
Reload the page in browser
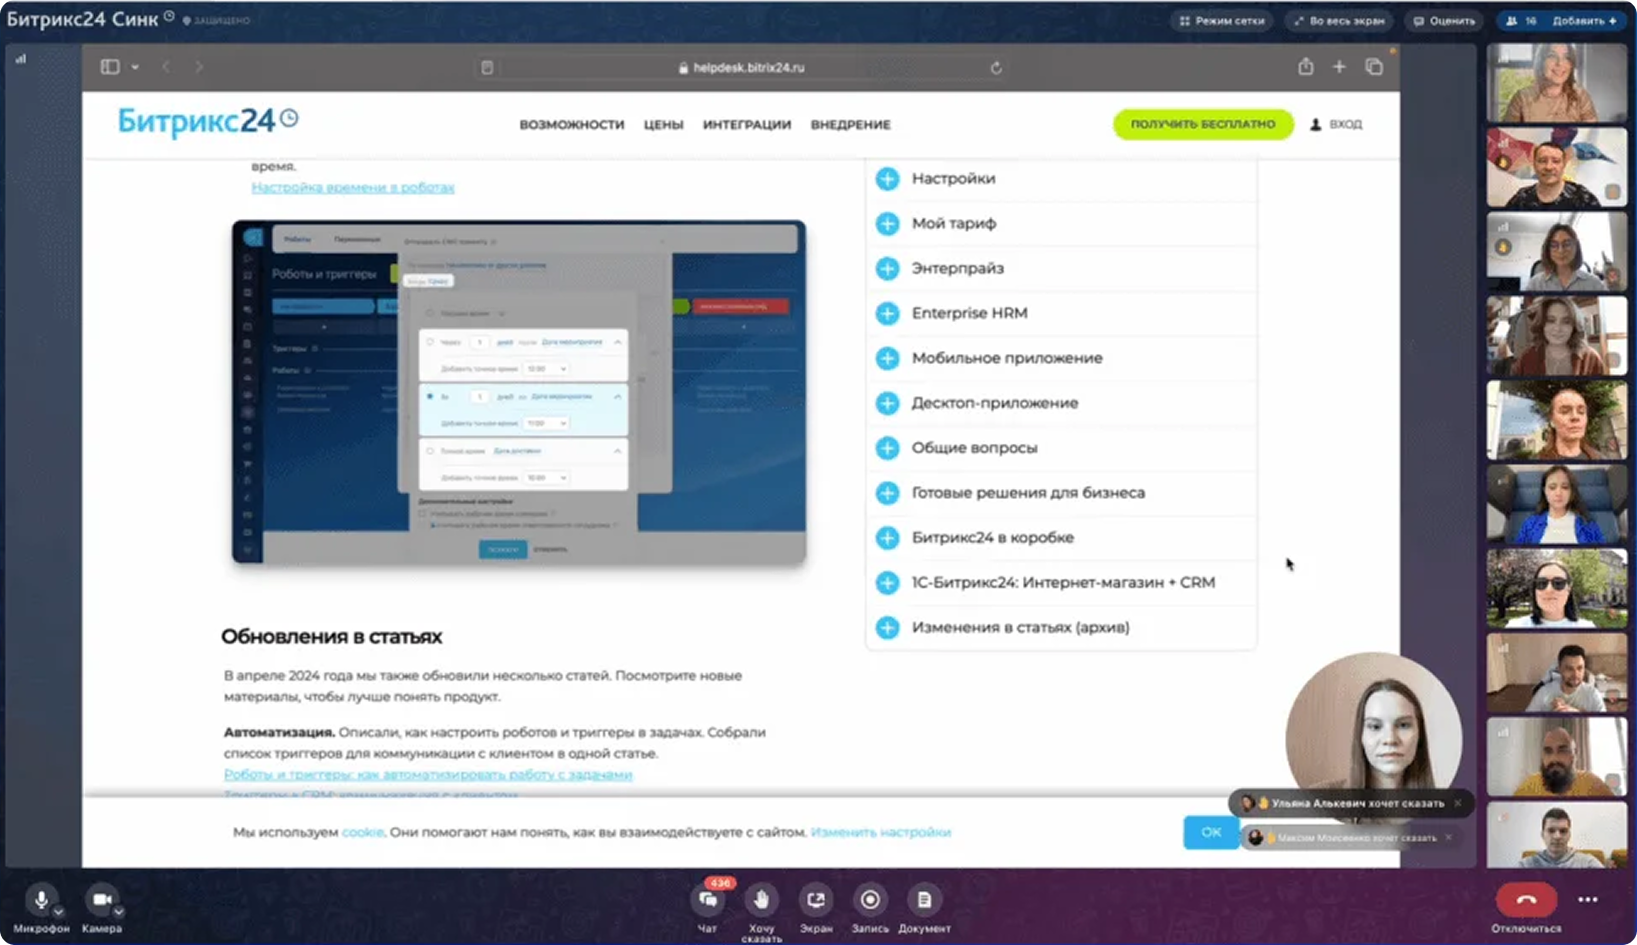[x=996, y=68]
